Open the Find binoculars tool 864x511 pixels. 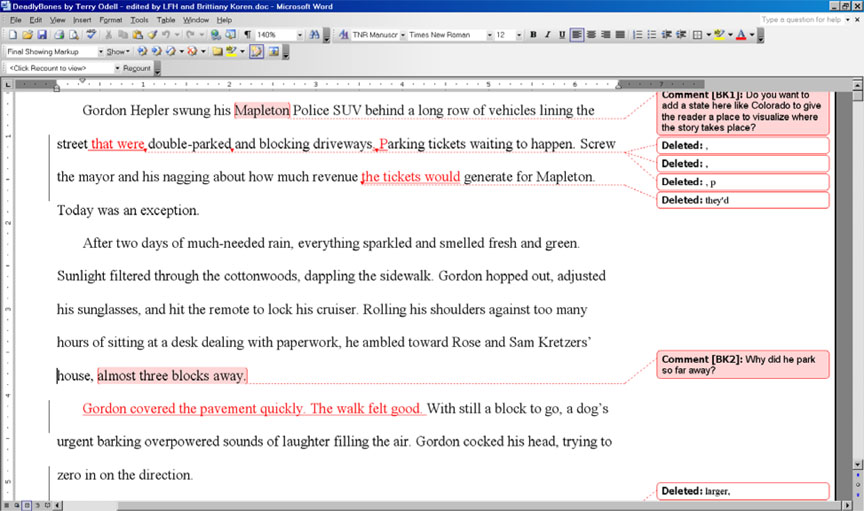point(315,35)
